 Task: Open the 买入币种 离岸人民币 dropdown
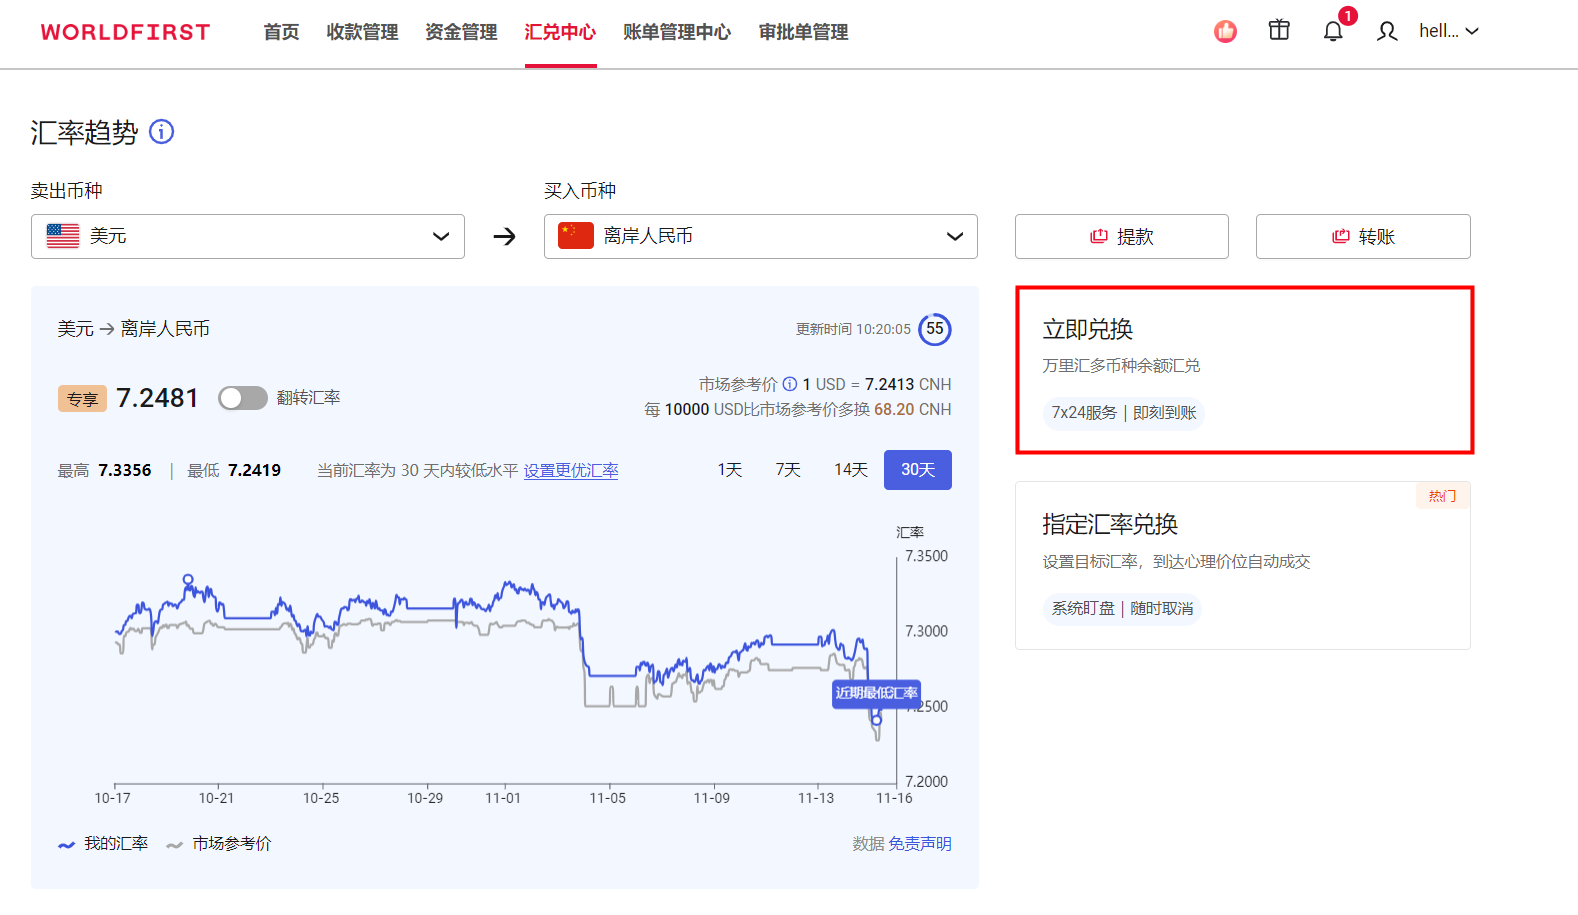pos(760,236)
